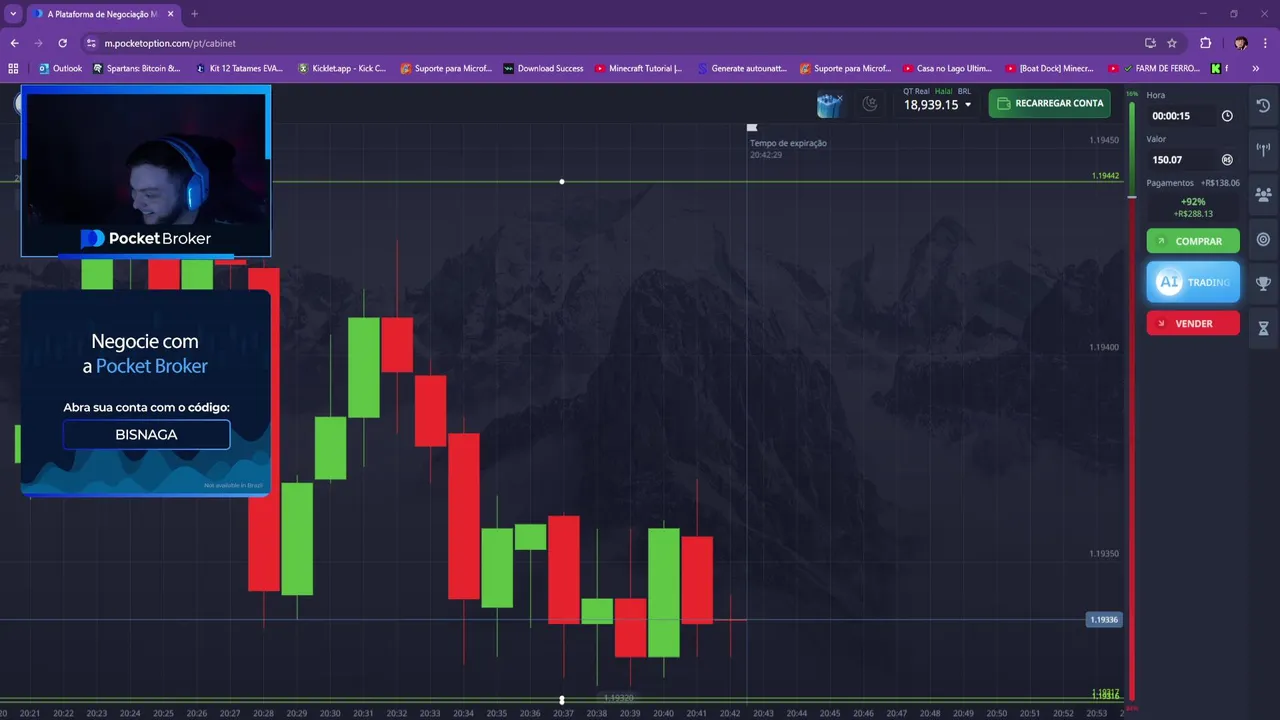1280x720 pixels.
Task: Open the Generate autounatt... bookmark
Action: coord(743,68)
